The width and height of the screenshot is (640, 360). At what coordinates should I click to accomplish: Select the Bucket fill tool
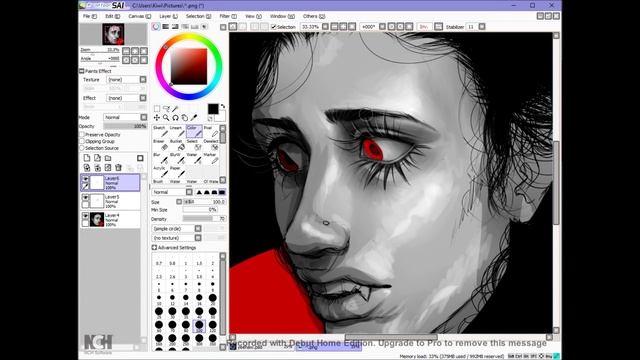tap(176, 145)
